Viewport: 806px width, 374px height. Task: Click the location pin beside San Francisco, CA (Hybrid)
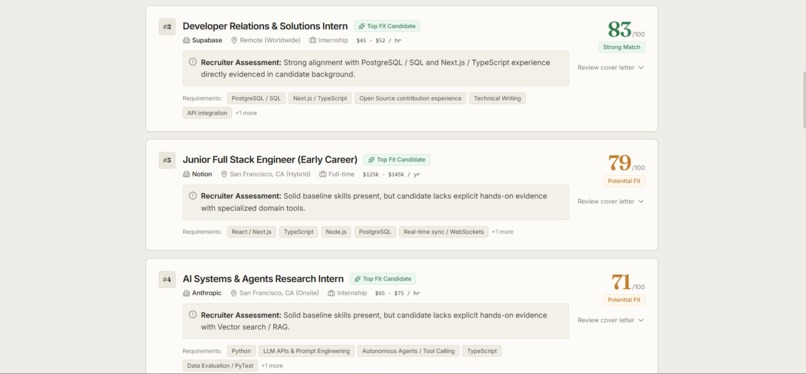click(x=224, y=174)
